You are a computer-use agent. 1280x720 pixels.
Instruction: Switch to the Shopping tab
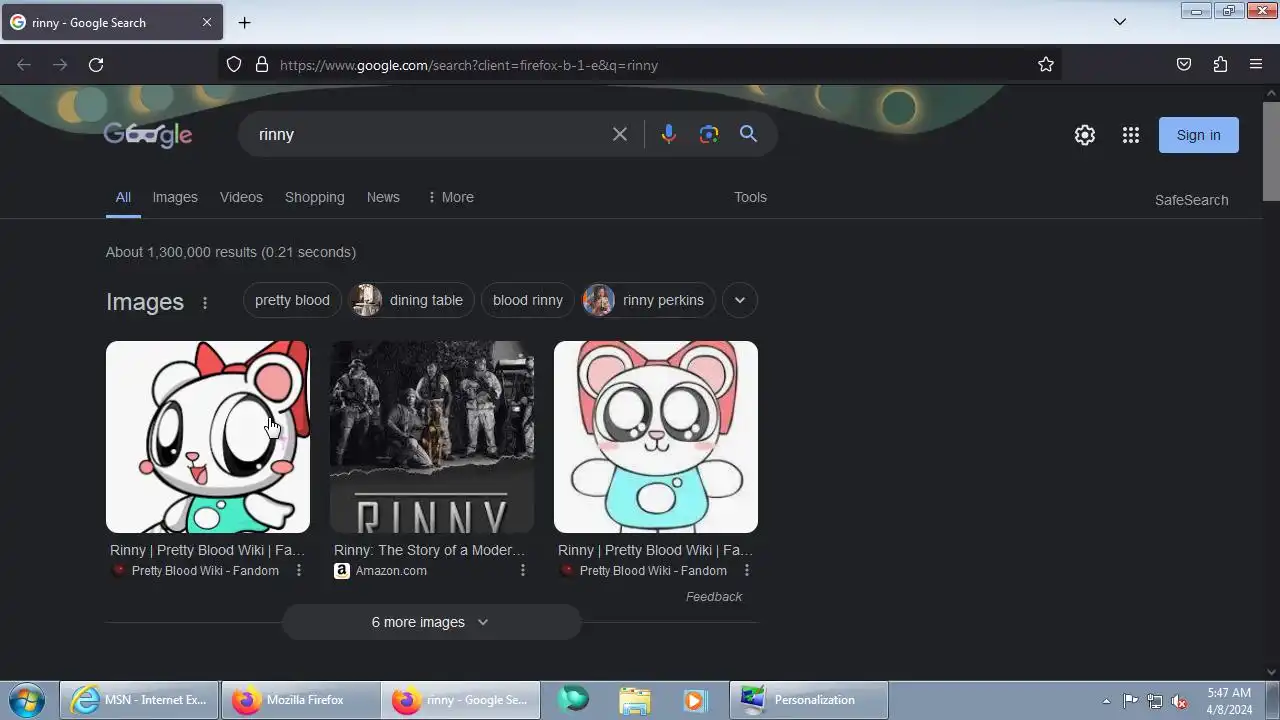point(314,198)
